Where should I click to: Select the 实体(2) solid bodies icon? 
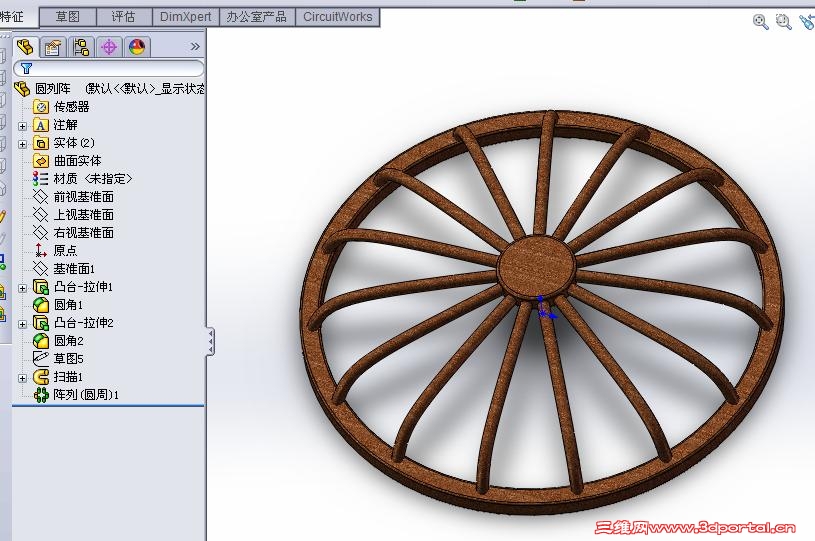pyautogui.click(x=41, y=142)
